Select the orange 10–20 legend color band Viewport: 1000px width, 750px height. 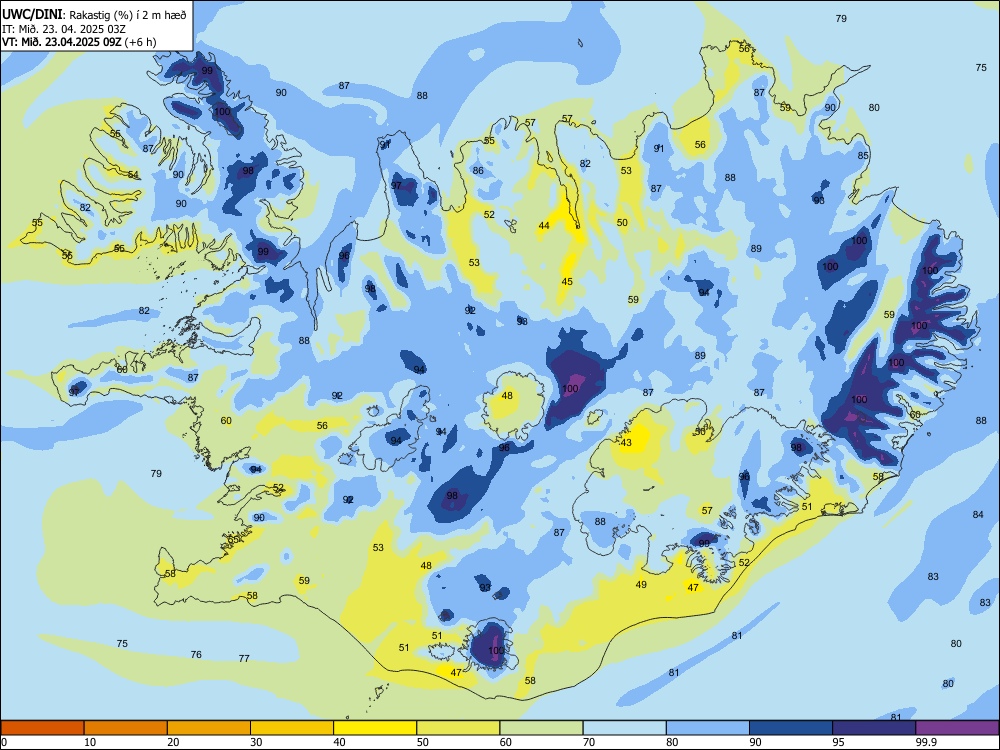click(x=126, y=728)
